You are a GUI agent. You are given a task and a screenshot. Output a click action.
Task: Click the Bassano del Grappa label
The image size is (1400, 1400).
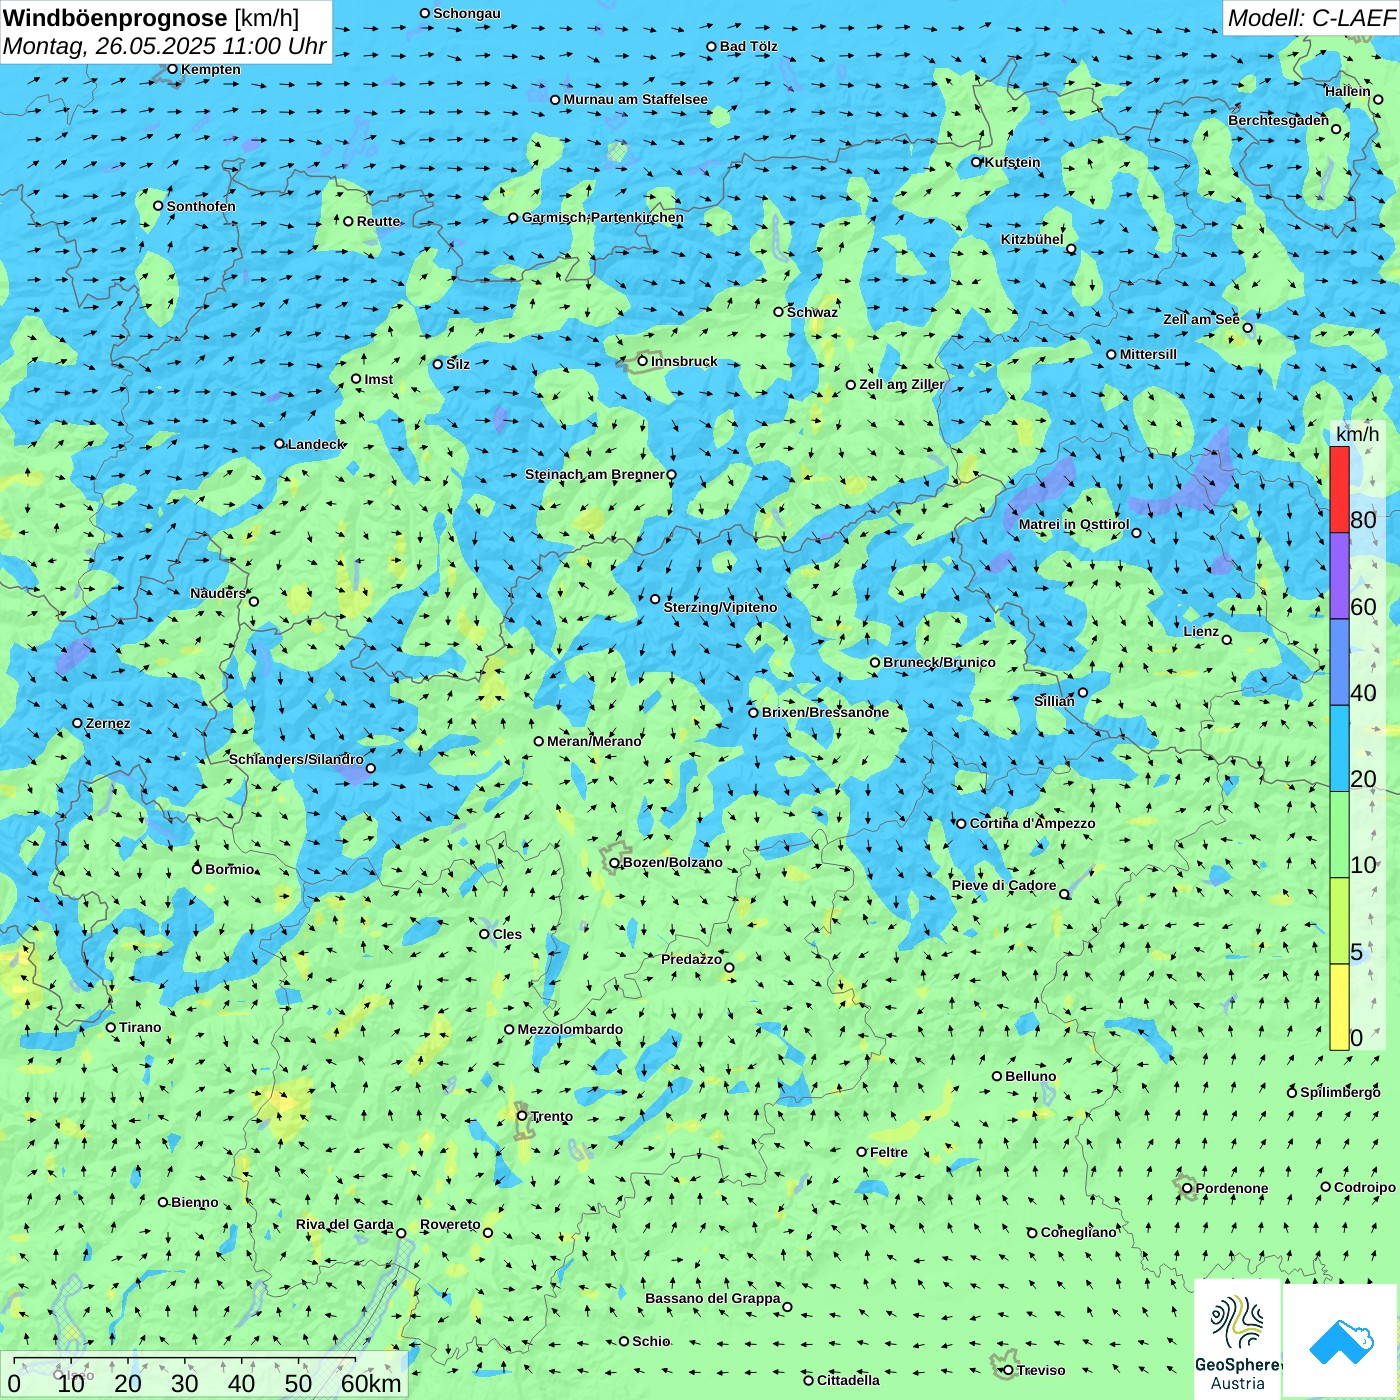tap(713, 1298)
